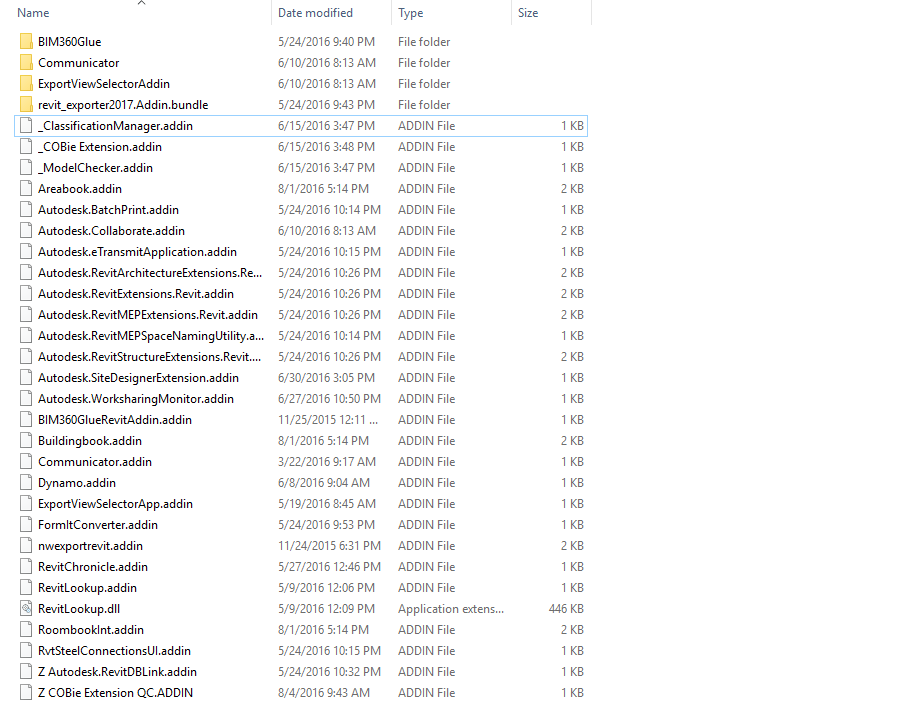Click the Autodesk.RevitMEPExtensions.Revit.addin file icon
The height and width of the screenshot is (717, 918).
[26, 315]
